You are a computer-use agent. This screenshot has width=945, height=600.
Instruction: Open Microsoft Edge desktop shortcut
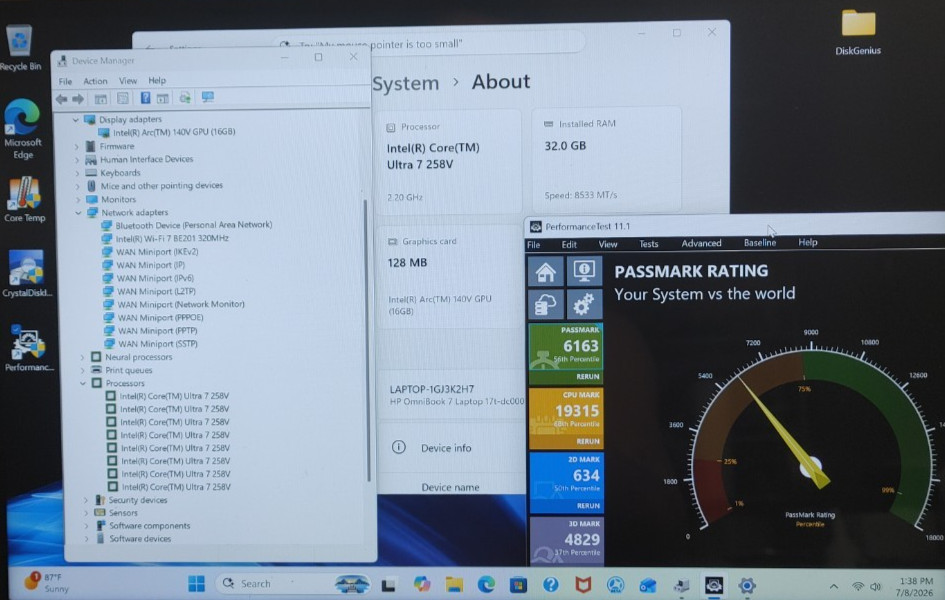click(22, 129)
